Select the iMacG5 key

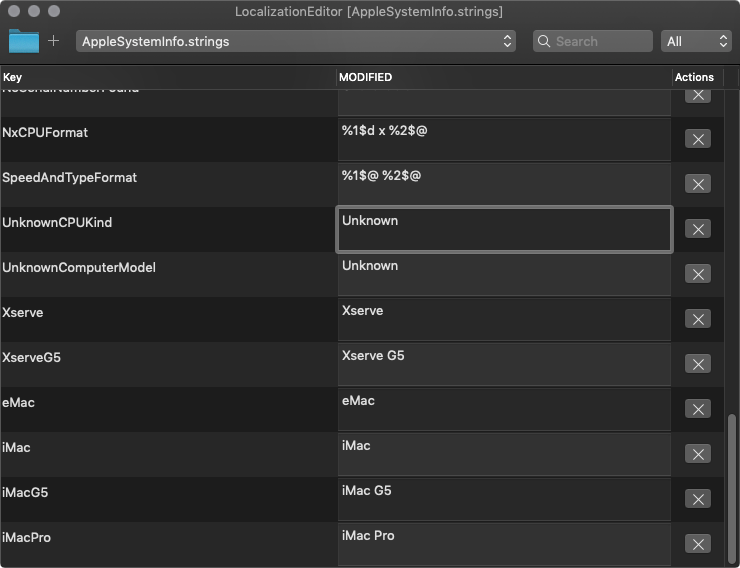(x=25, y=493)
